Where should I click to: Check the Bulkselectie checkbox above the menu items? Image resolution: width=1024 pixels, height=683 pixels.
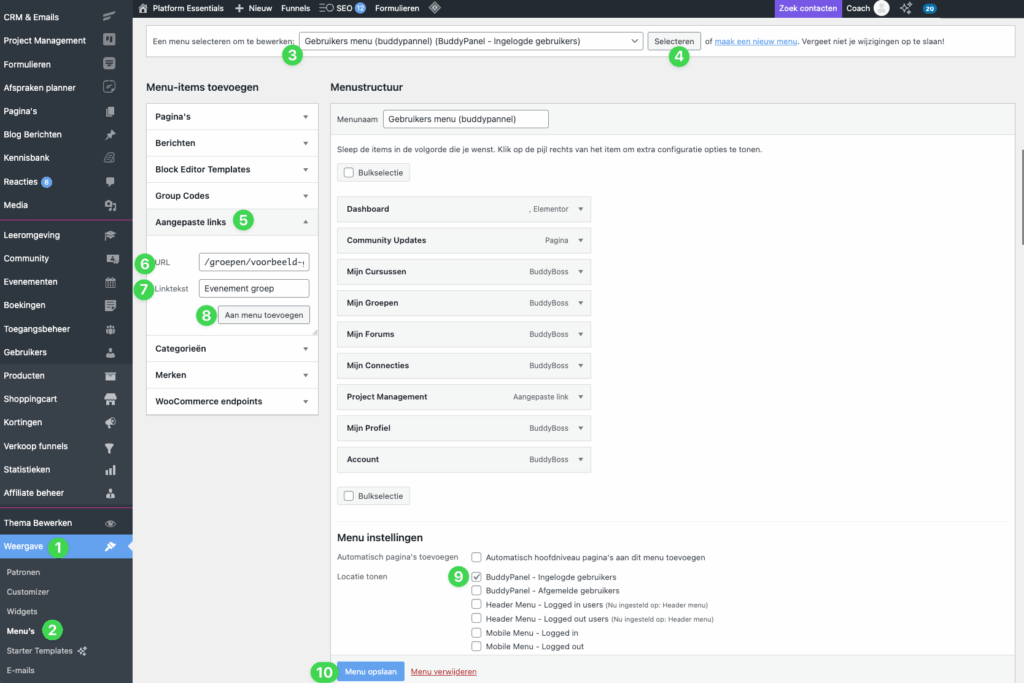[x=346, y=172]
